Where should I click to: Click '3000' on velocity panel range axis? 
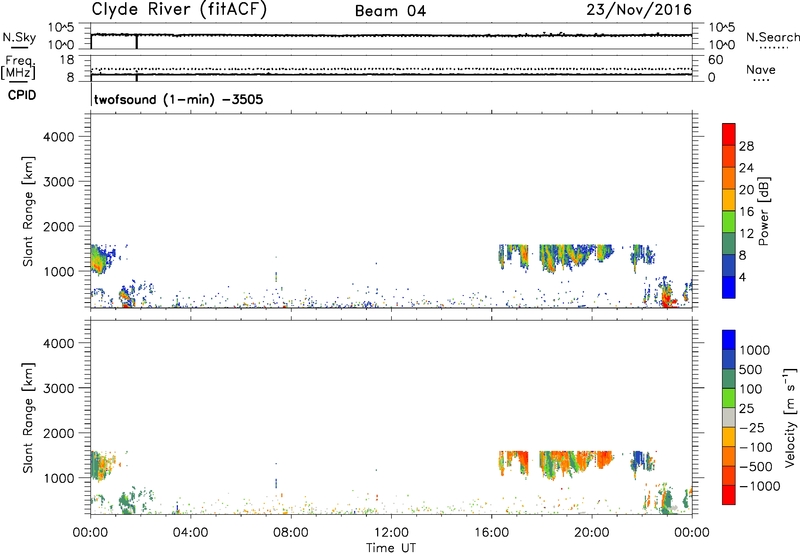coord(59,388)
